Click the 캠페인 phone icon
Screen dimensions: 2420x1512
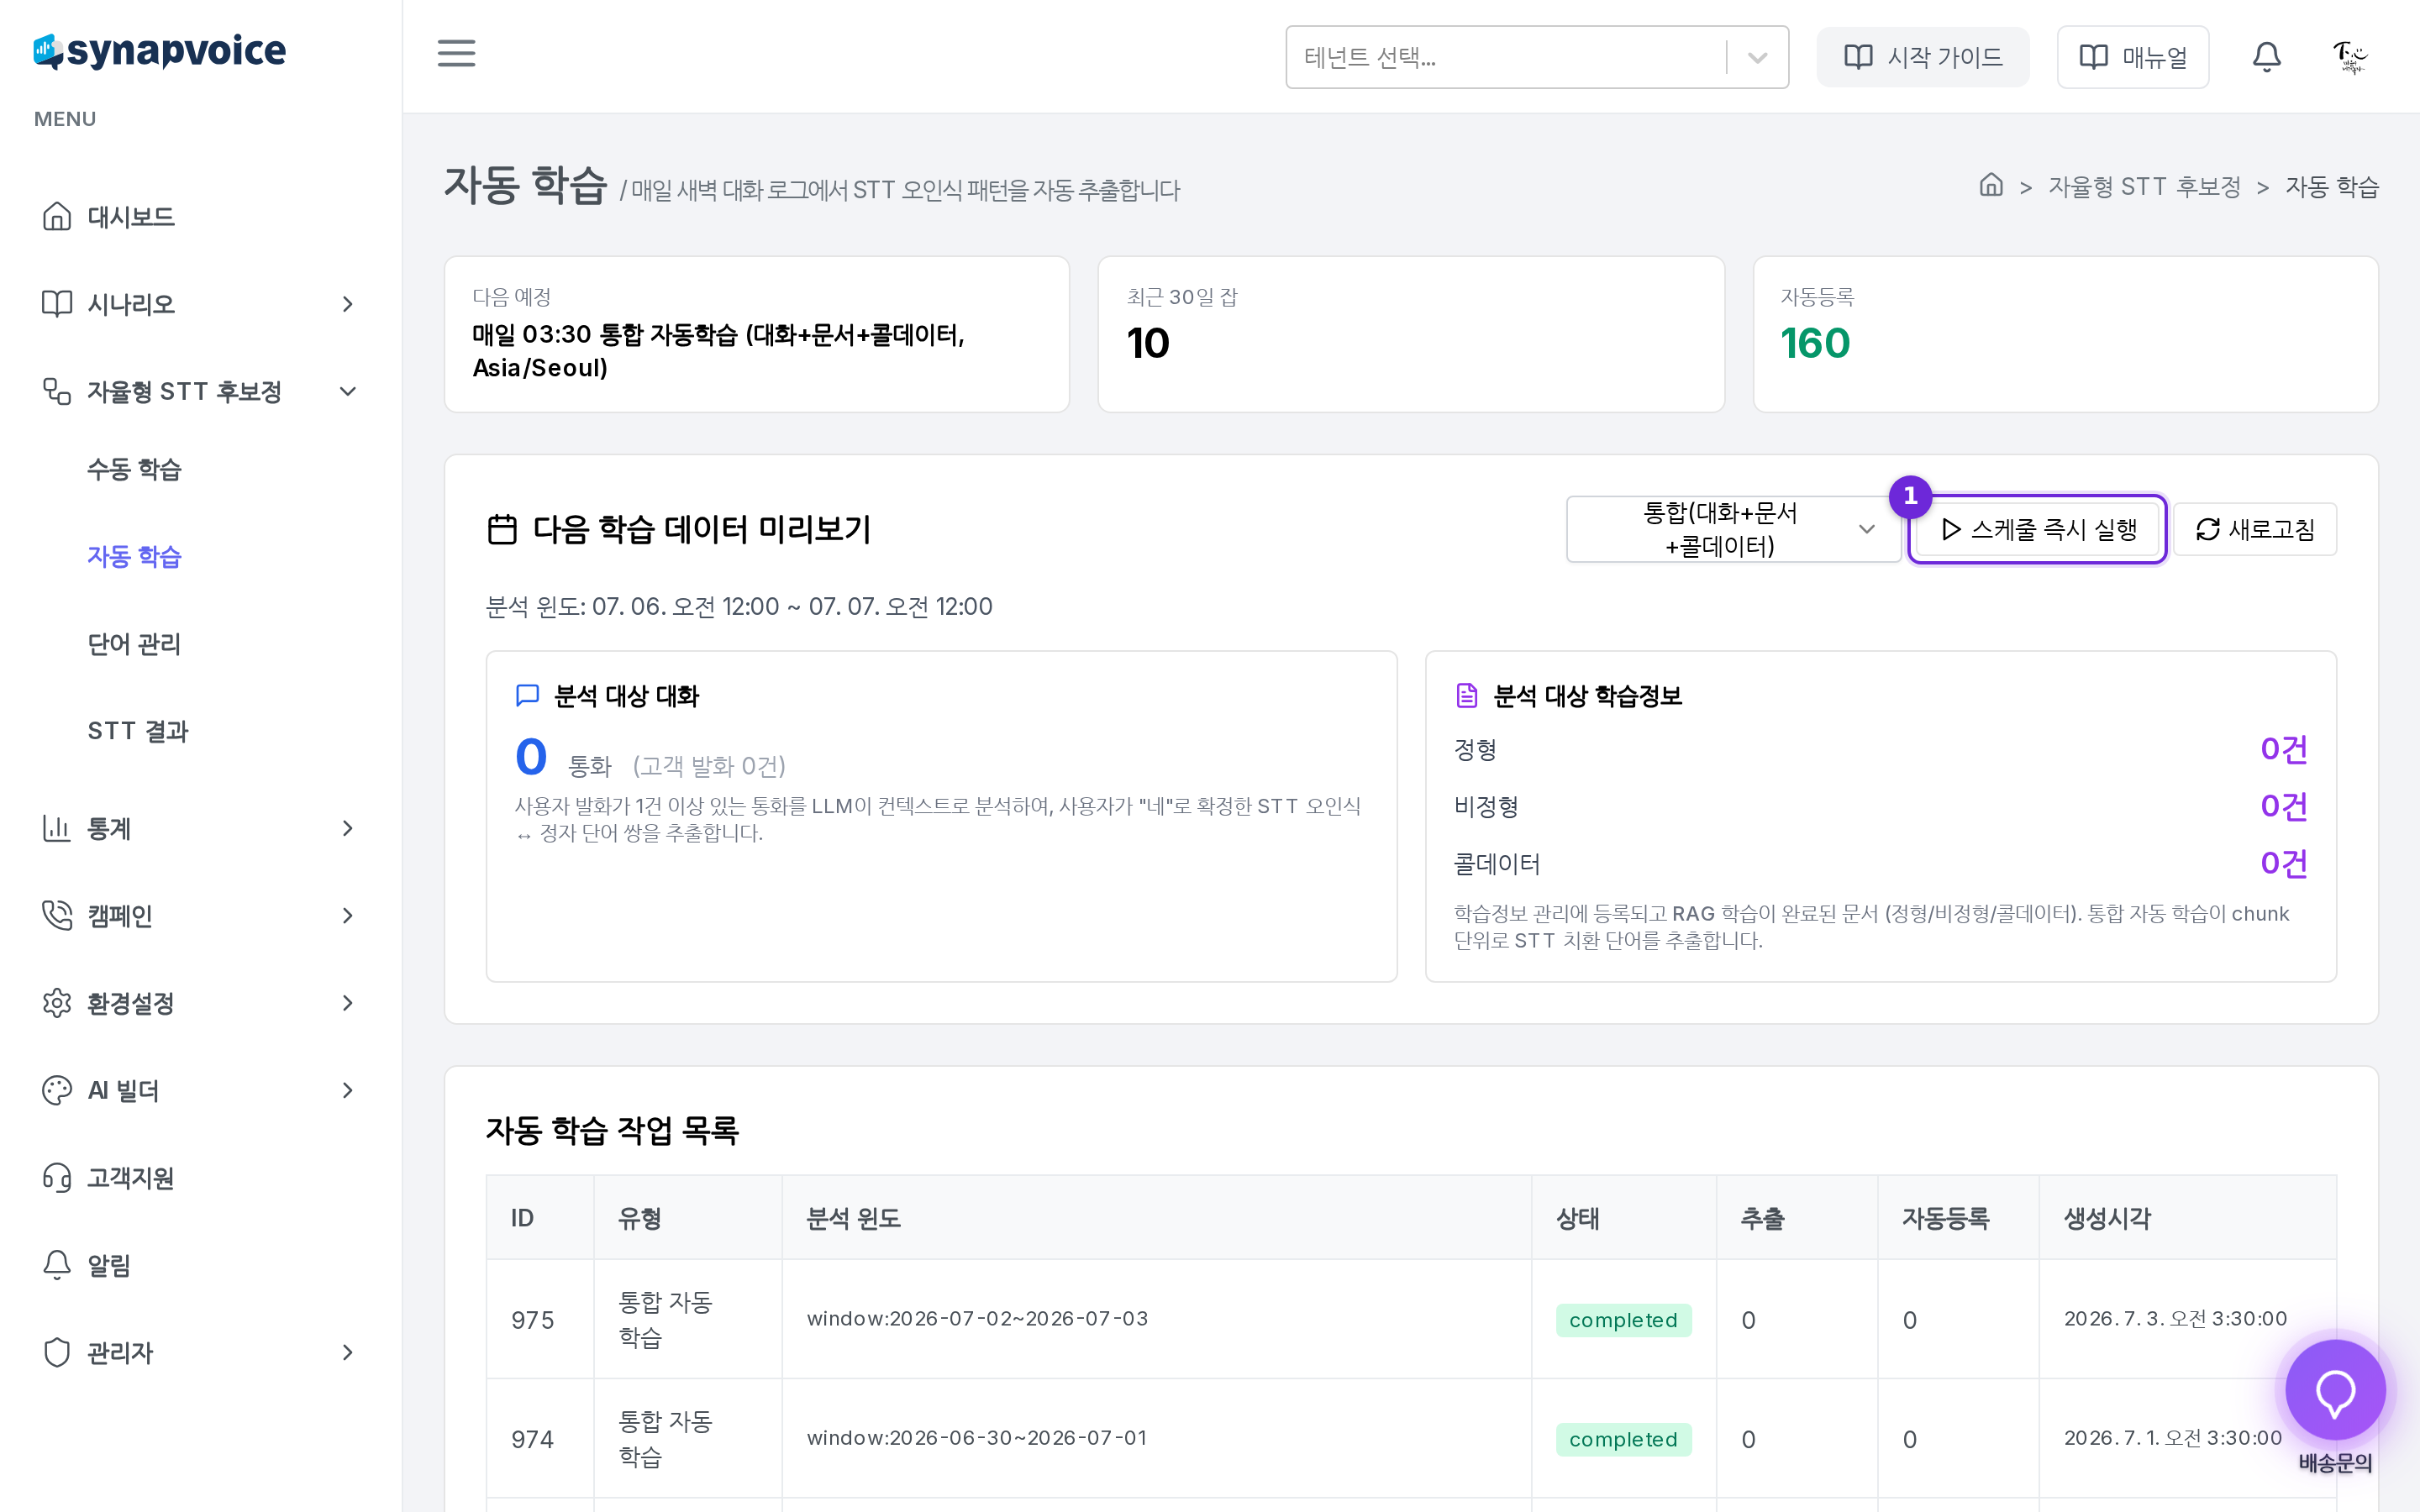tap(57, 915)
